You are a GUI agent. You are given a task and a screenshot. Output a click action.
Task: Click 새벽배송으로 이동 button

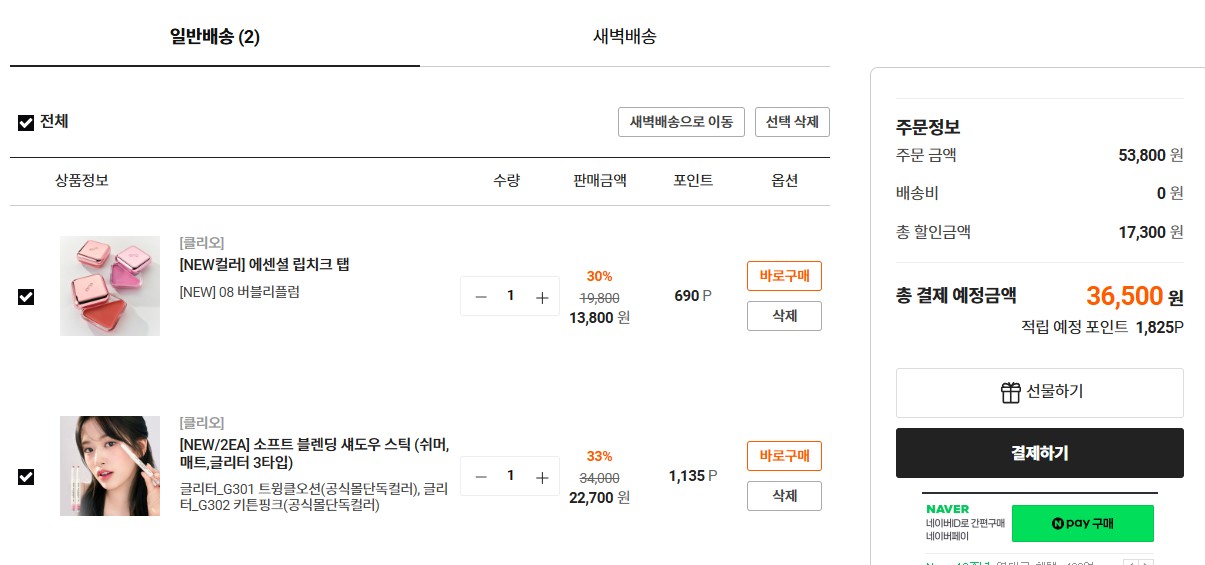(x=681, y=122)
